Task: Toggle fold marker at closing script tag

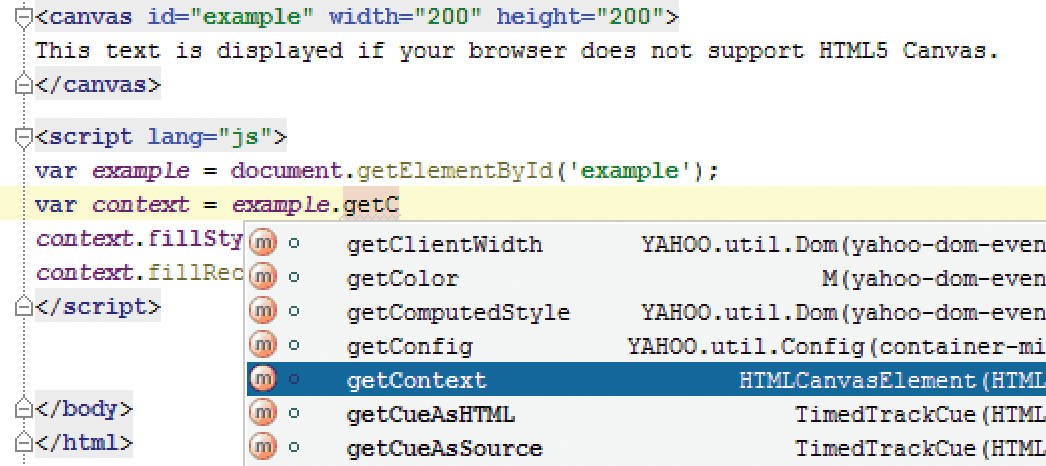Action: tap(25, 306)
